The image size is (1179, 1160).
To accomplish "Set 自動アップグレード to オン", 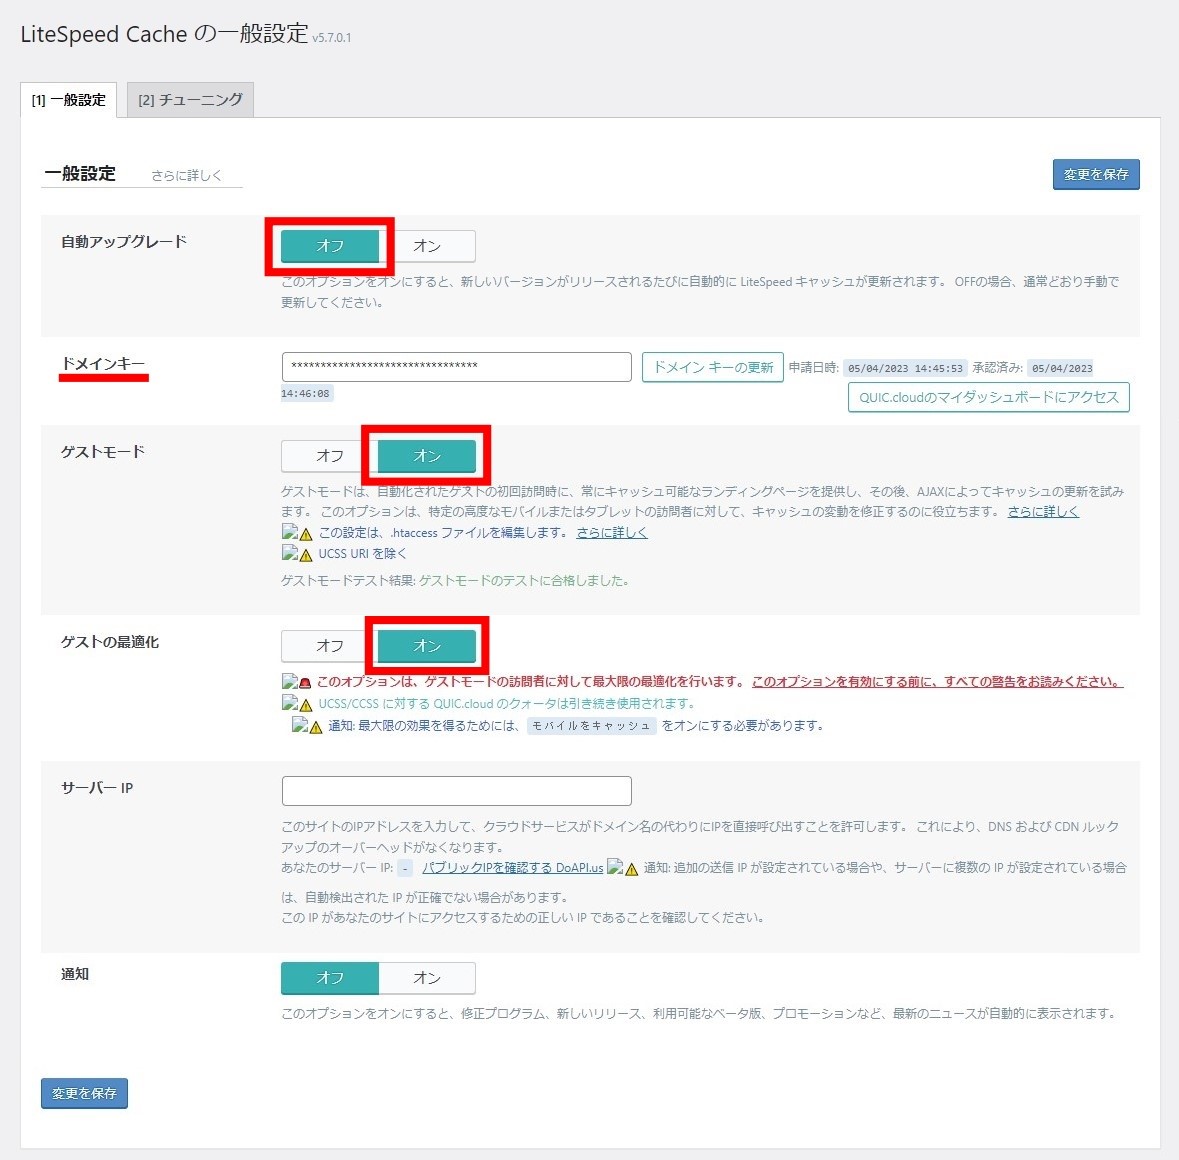I will tap(427, 246).
